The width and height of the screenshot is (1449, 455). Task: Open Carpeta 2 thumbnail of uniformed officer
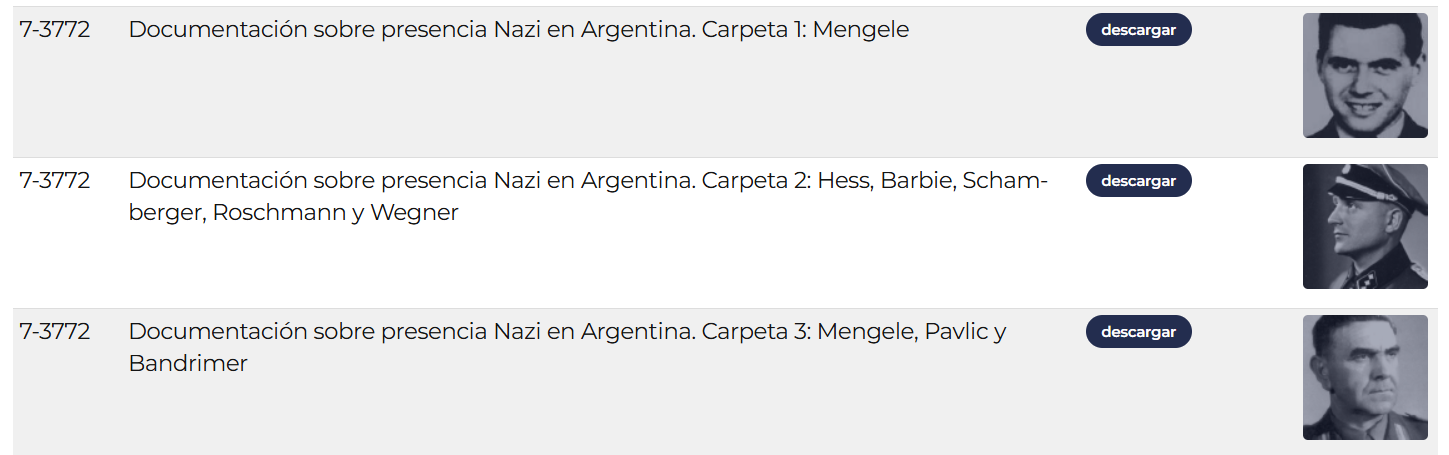coord(1365,227)
